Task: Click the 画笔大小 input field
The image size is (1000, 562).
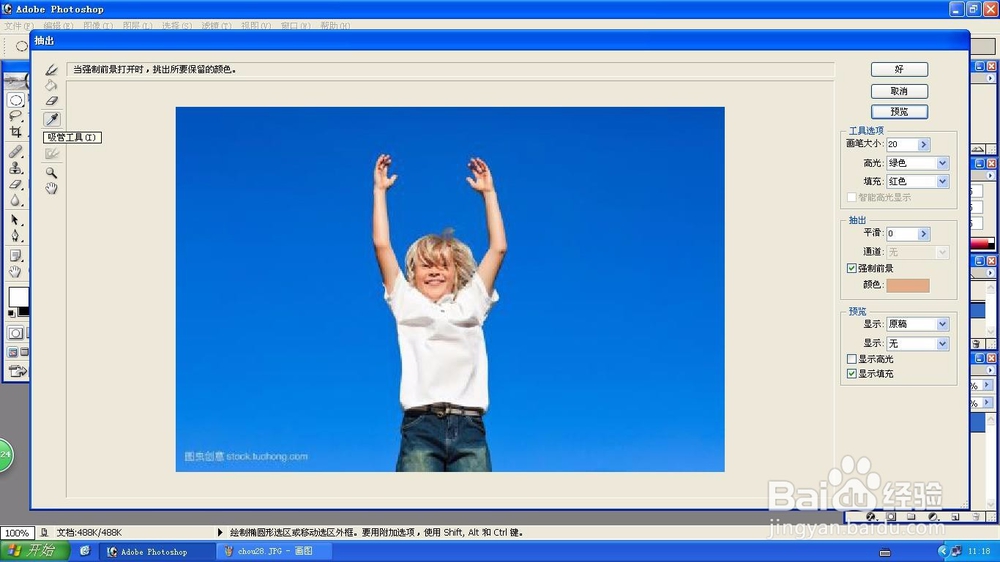Action: [x=902, y=144]
